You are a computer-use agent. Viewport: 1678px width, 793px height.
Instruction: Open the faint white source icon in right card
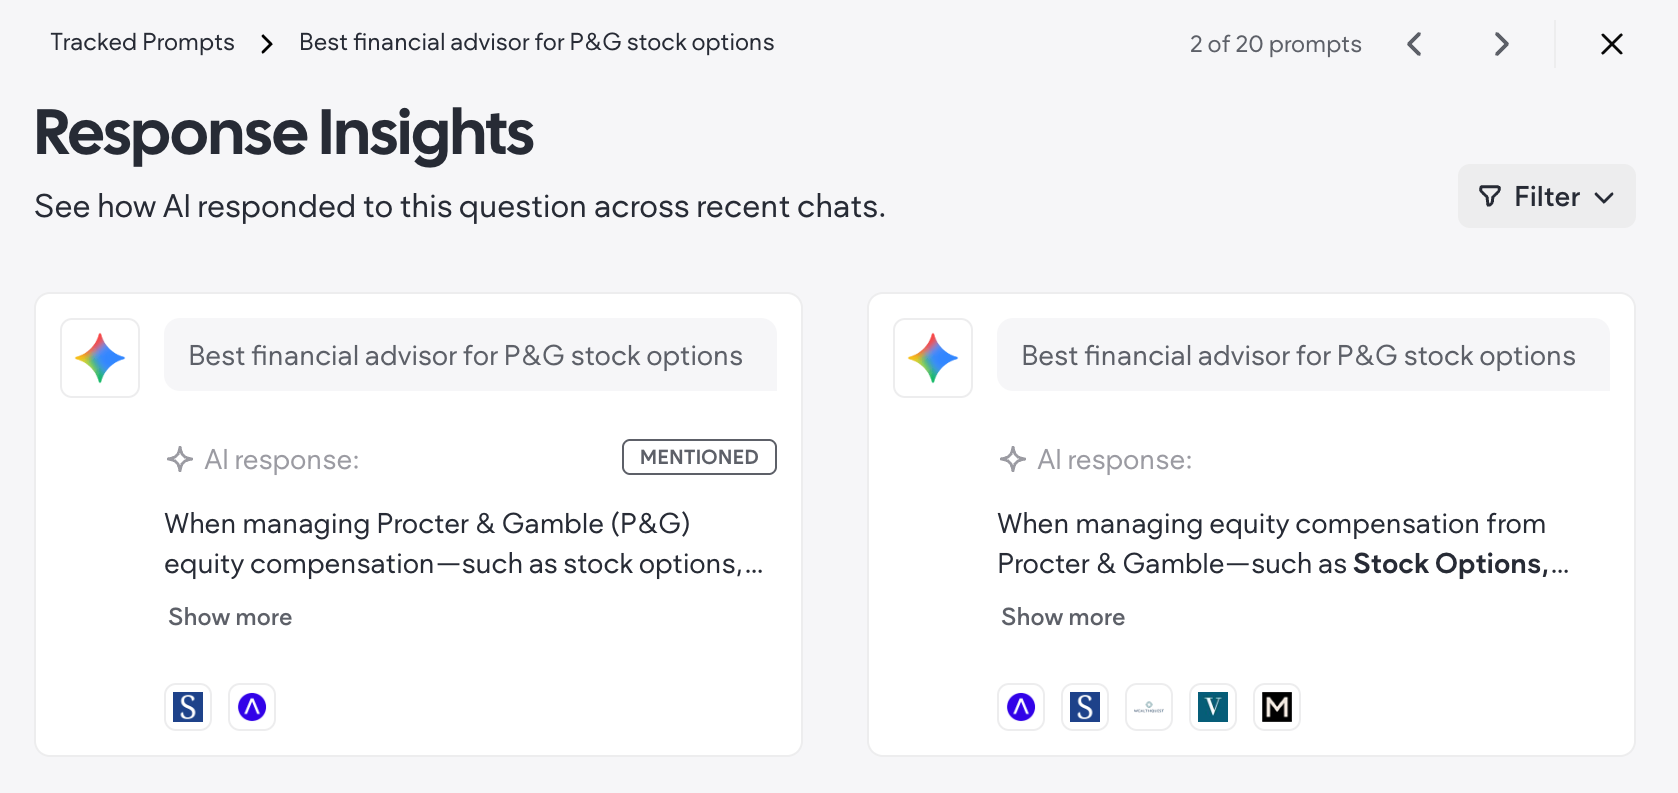point(1149,707)
